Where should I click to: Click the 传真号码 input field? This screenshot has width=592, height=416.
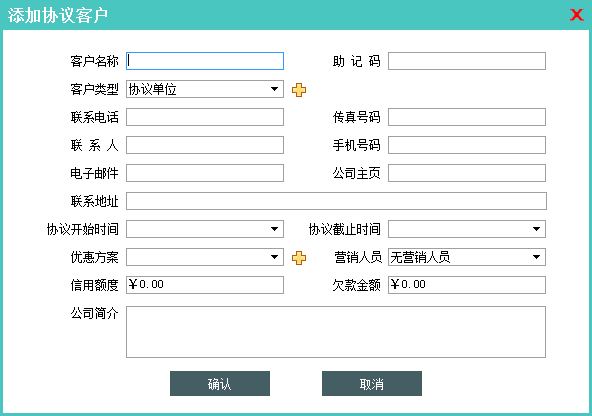467,117
